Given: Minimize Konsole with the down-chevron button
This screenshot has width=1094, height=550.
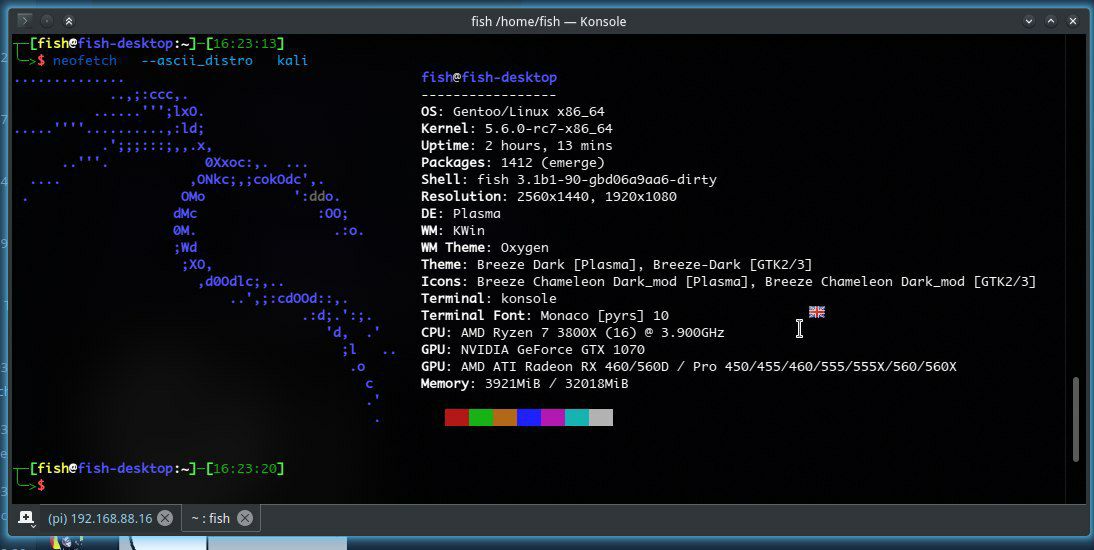Looking at the screenshot, I should [x=1028, y=21].
